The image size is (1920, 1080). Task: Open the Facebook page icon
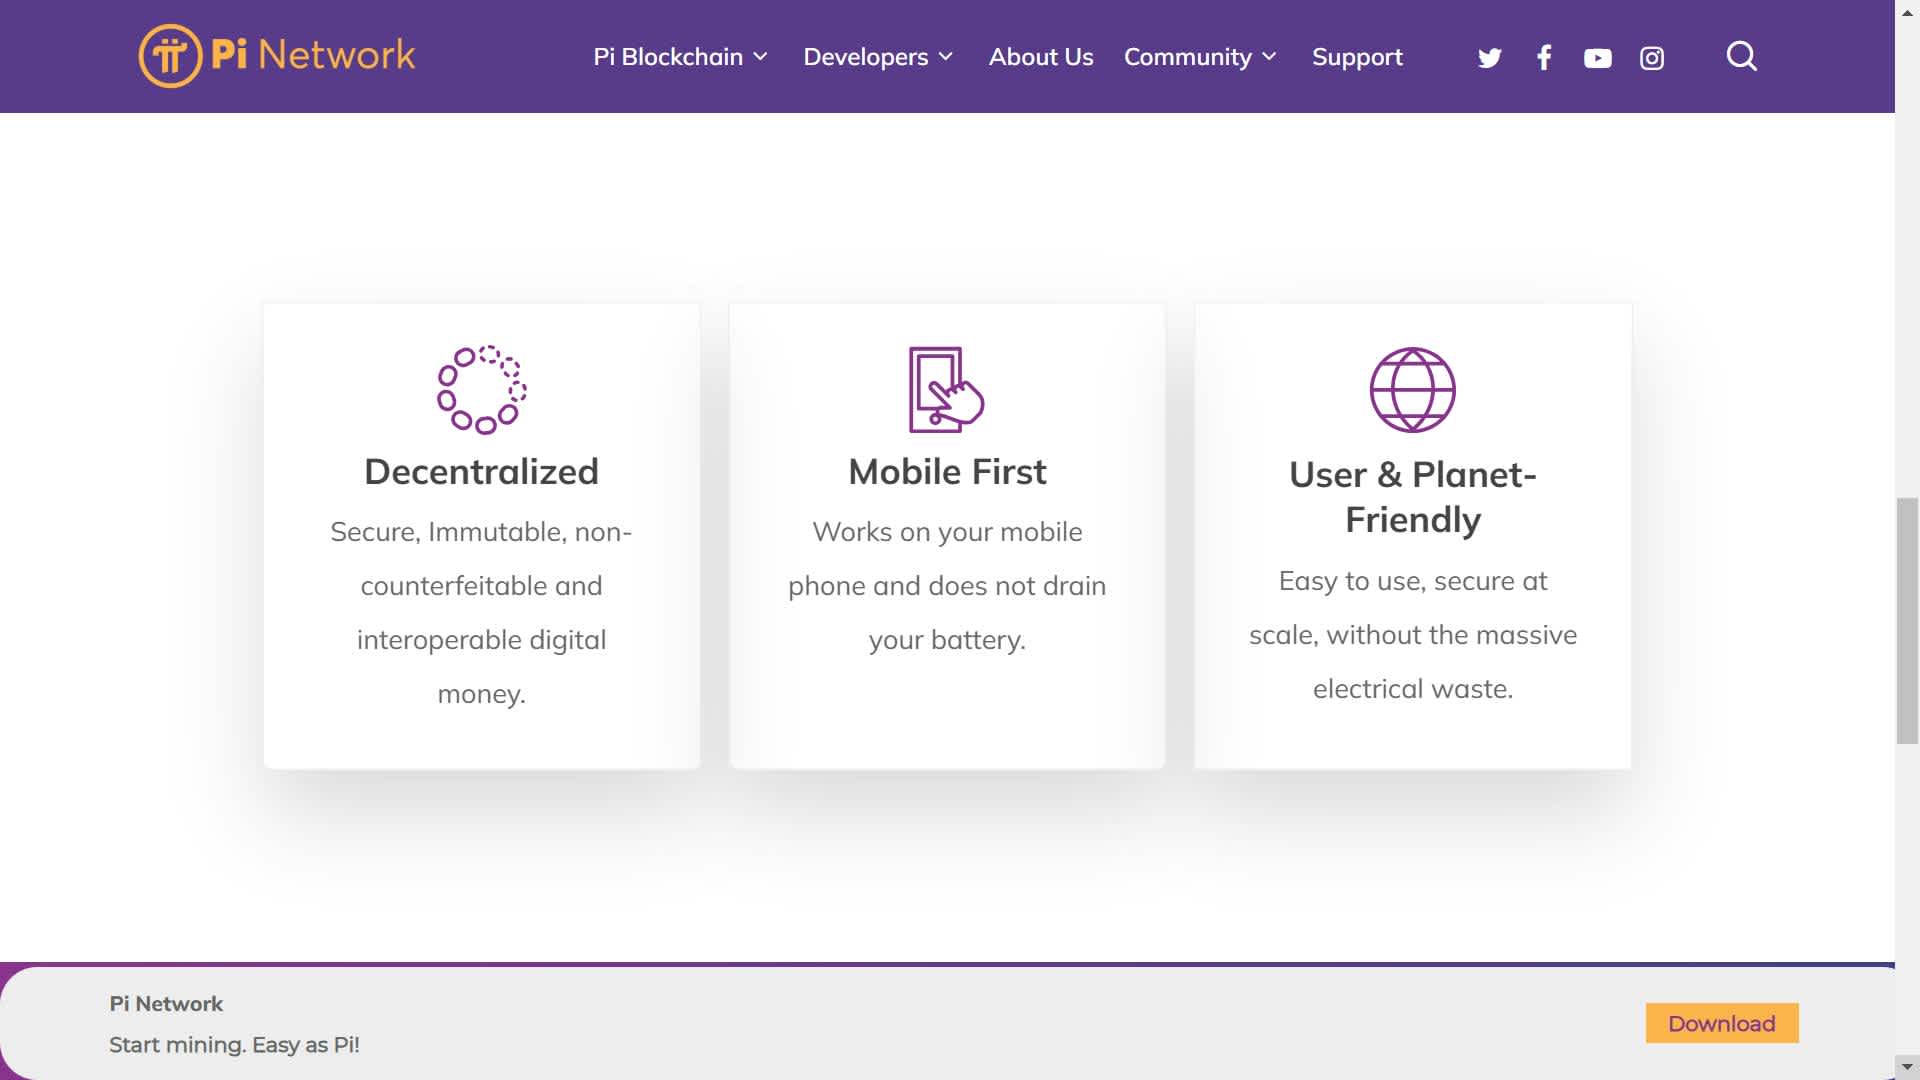point(1544,58)
